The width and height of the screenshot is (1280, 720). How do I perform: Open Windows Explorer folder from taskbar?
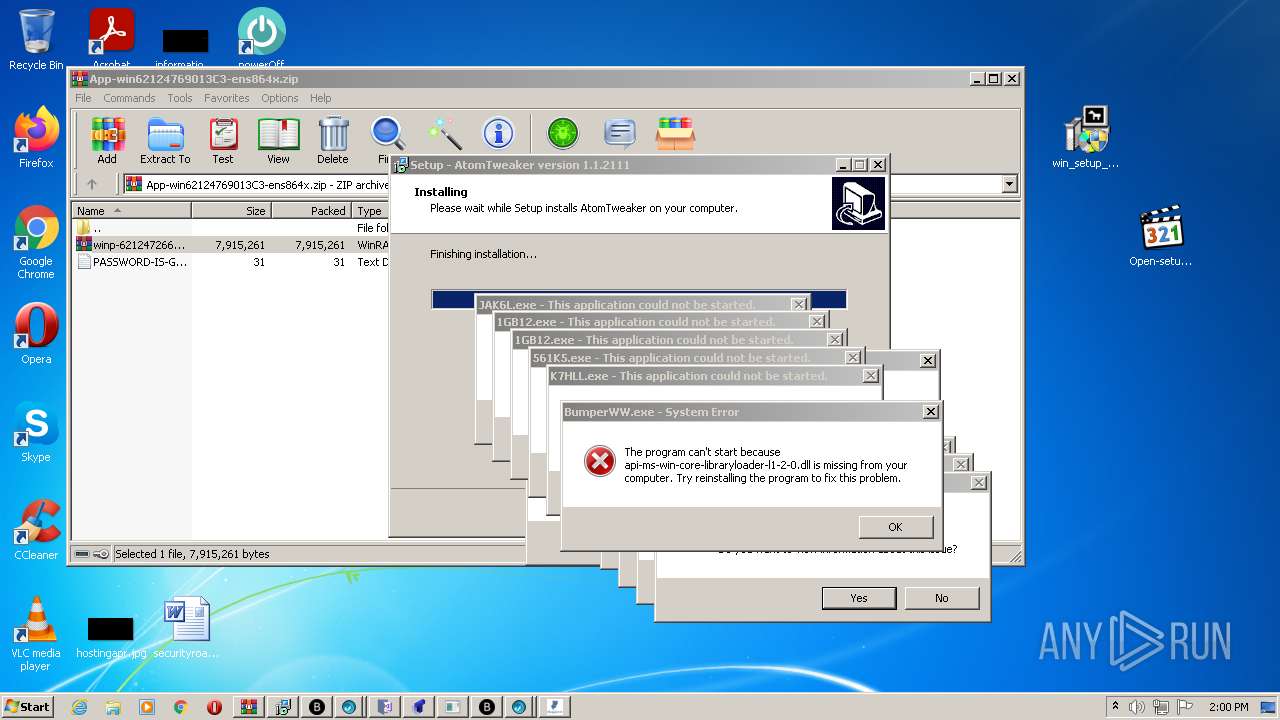(x=113, y=706)
